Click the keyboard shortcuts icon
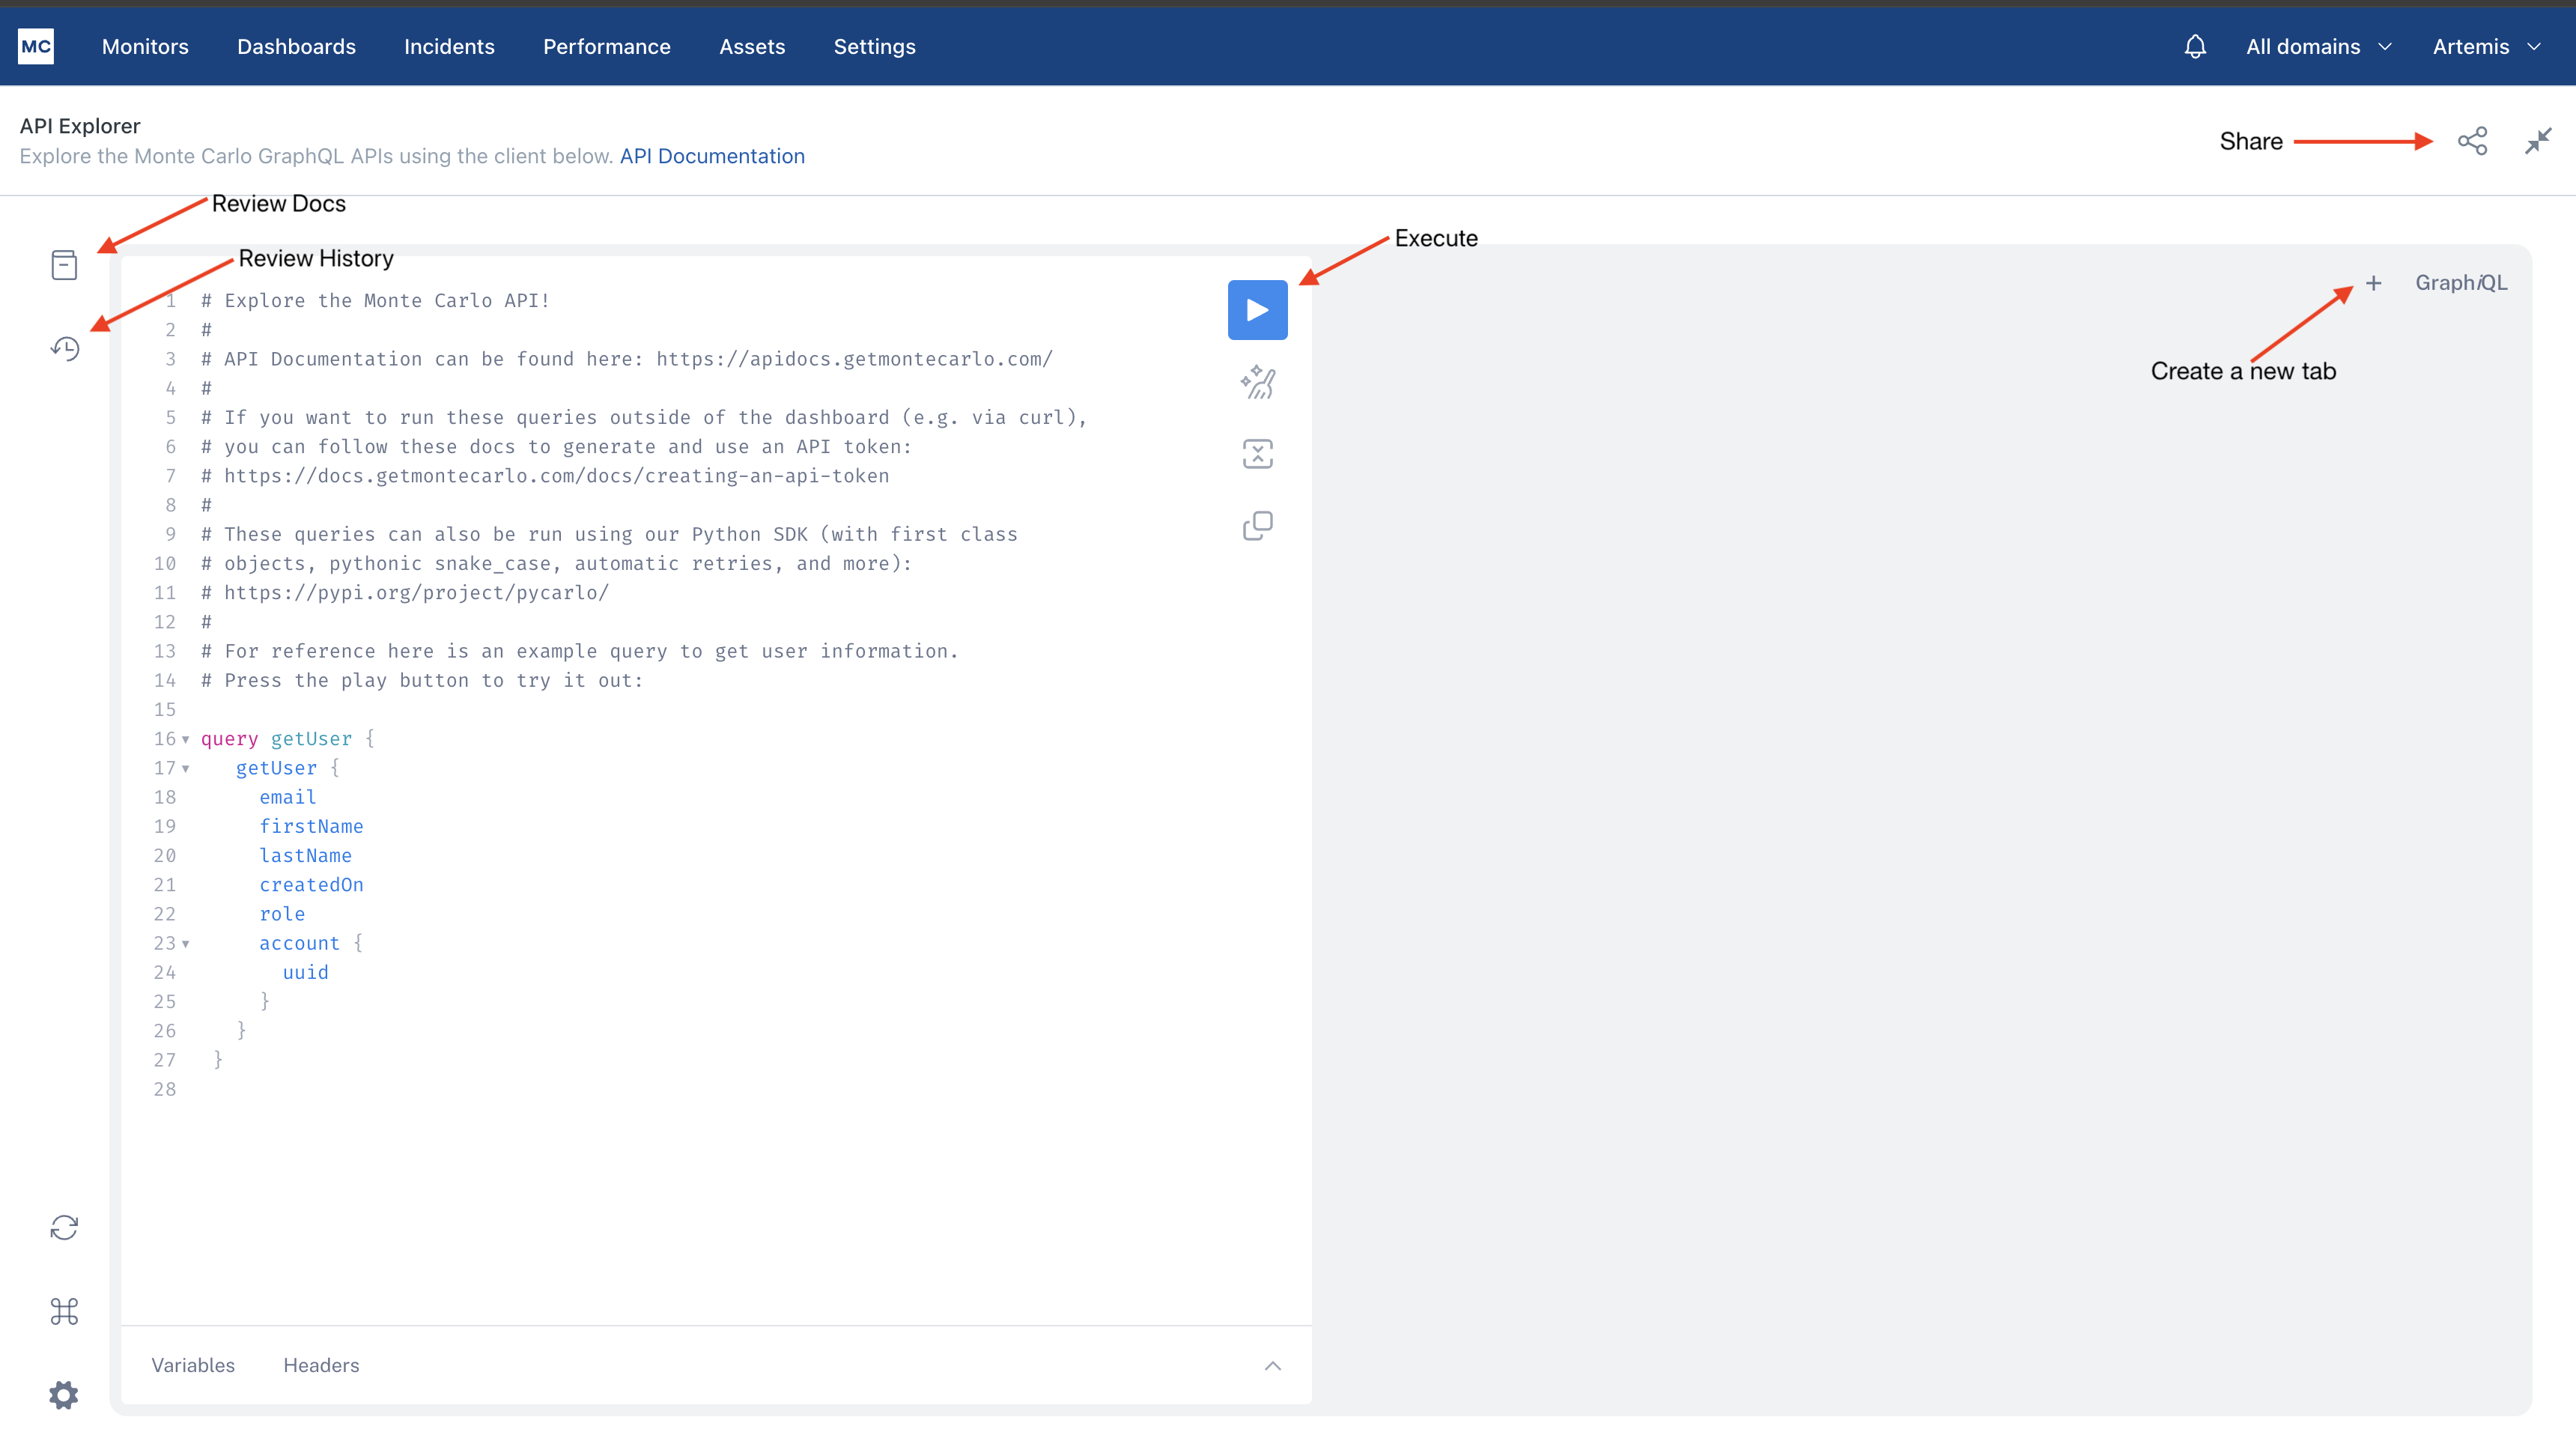Screen dimensions: 2576x1438 (x=64, y=1312)
